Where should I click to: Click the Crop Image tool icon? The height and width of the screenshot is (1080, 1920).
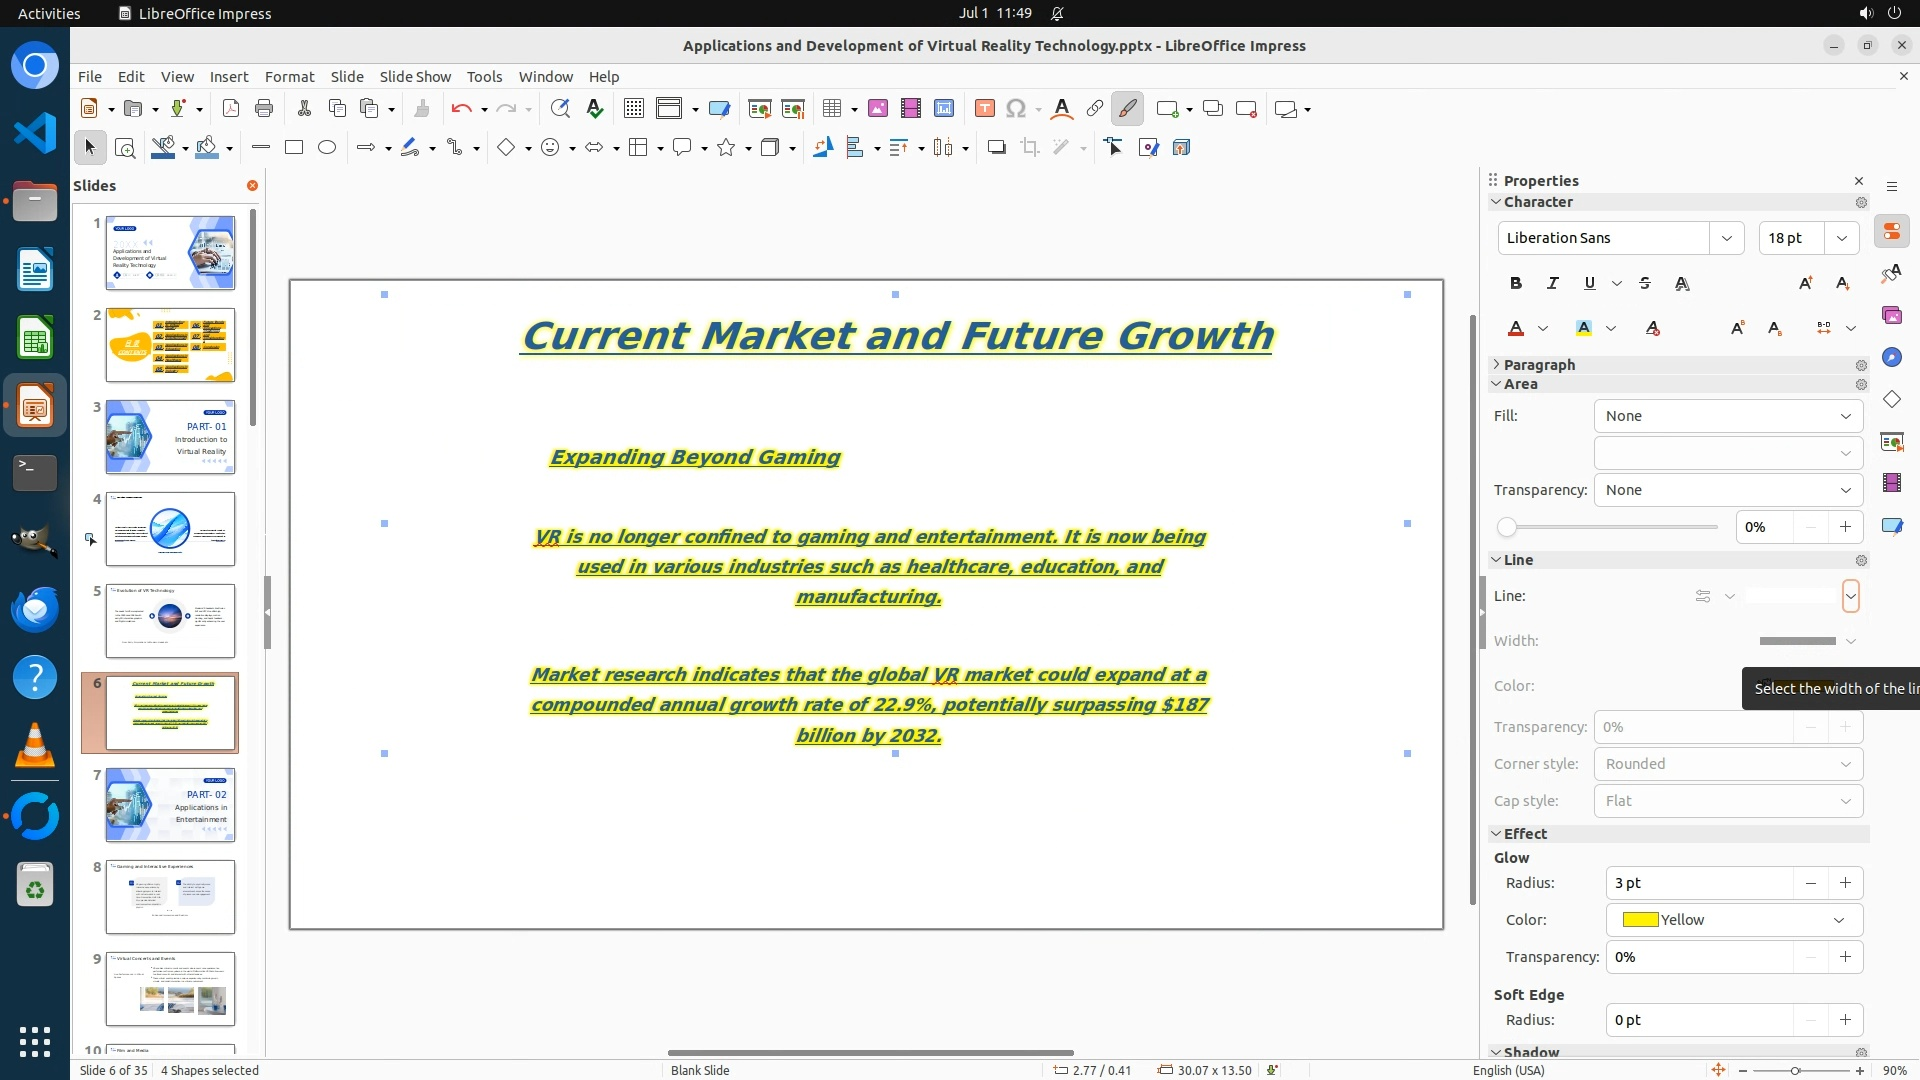tap(1029, 148)
